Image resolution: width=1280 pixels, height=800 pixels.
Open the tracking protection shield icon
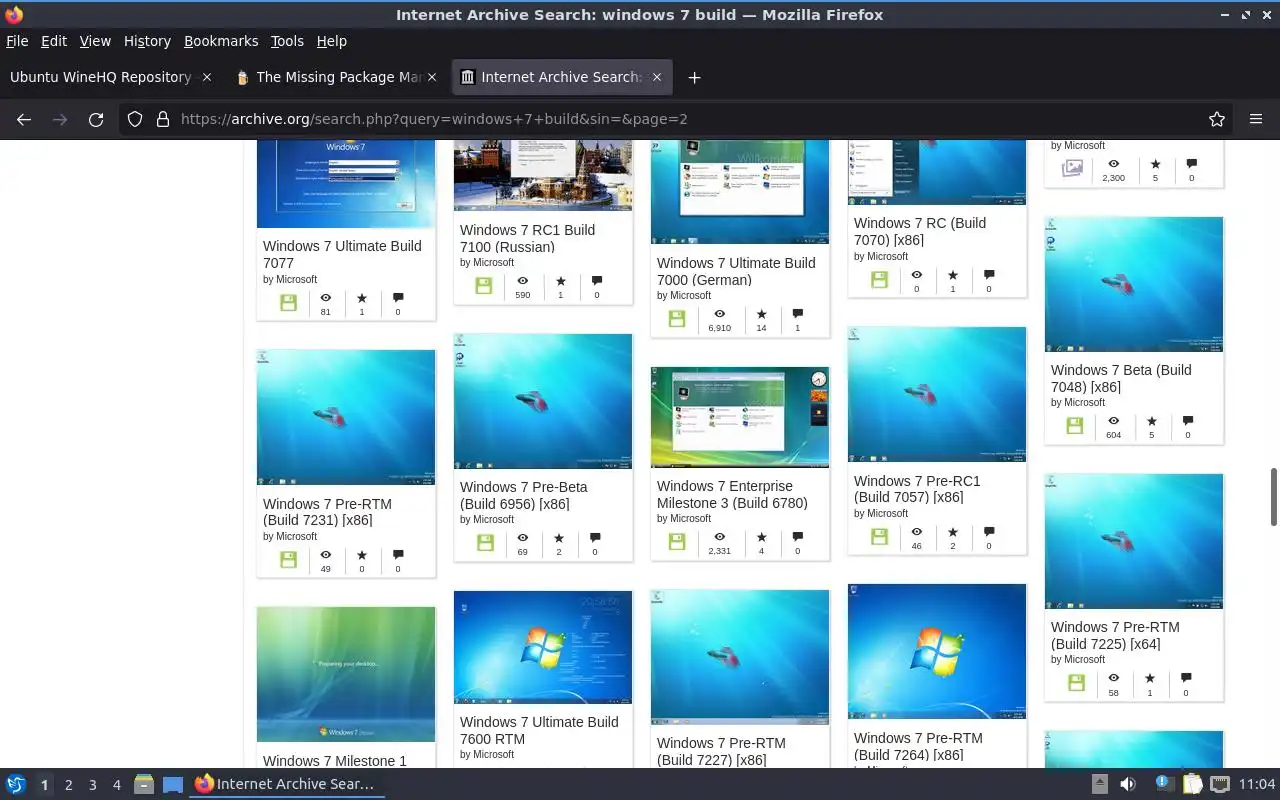coord(135,119)
